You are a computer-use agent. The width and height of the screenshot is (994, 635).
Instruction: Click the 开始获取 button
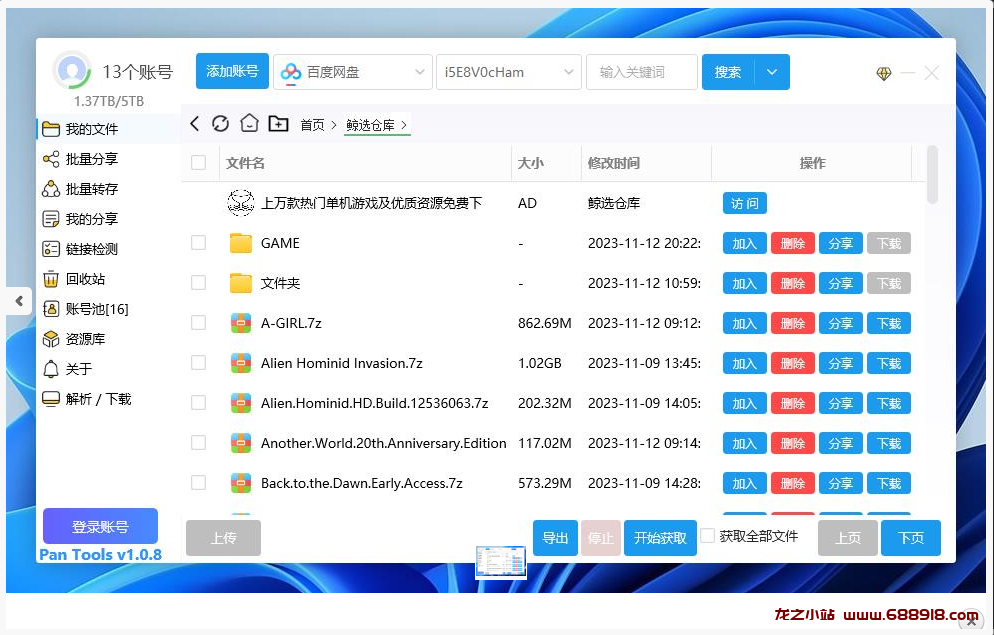click(x=661, y=538)
